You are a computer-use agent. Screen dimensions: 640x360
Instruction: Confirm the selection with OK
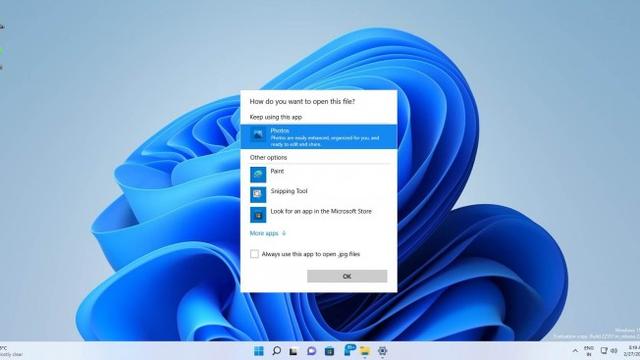(x=347, y=276)
